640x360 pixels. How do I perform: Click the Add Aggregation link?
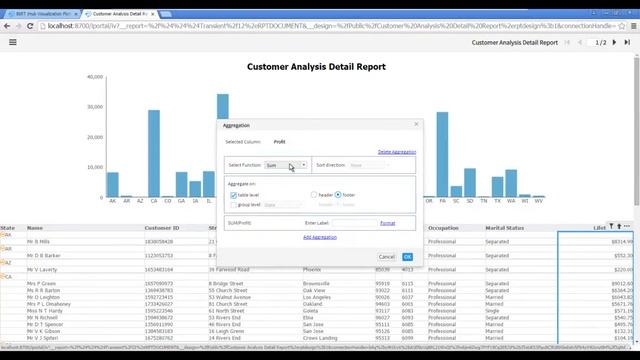320,237
